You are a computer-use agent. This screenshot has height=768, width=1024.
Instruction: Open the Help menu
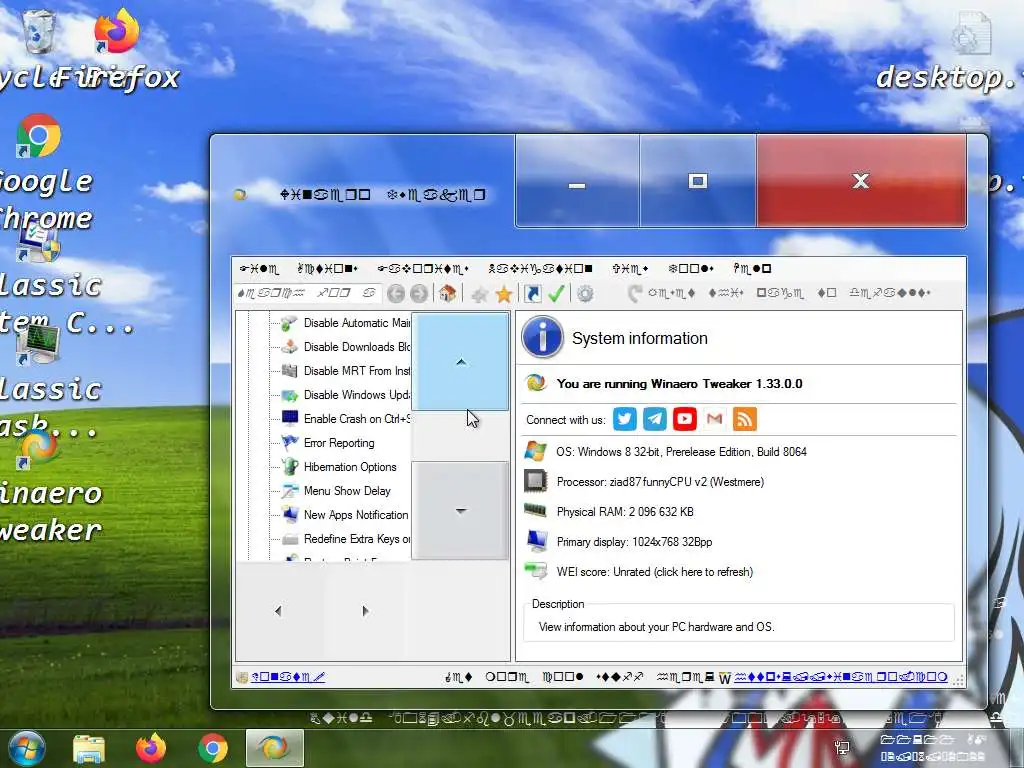pos(752,268)
